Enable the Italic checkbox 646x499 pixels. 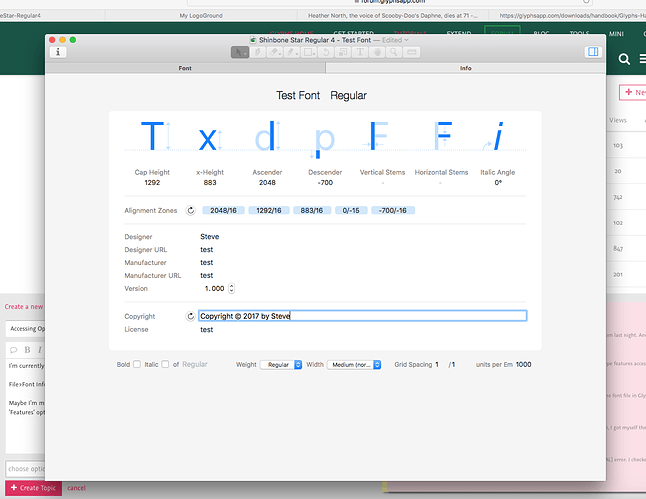(x=165, y=364)
